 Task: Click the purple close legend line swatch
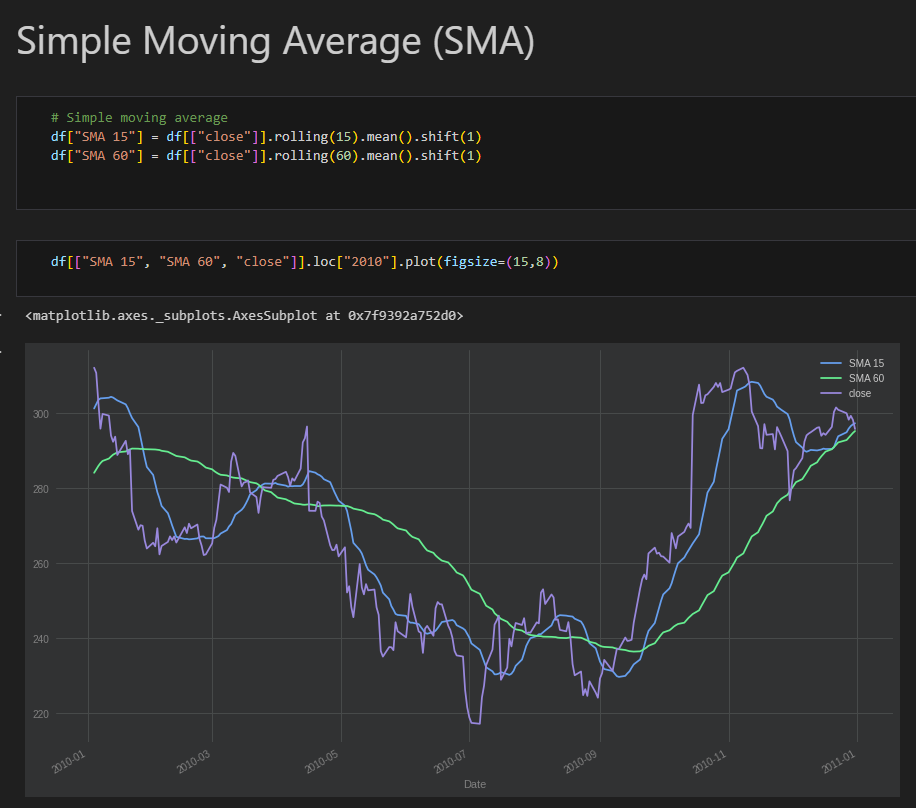coord(831,394)
